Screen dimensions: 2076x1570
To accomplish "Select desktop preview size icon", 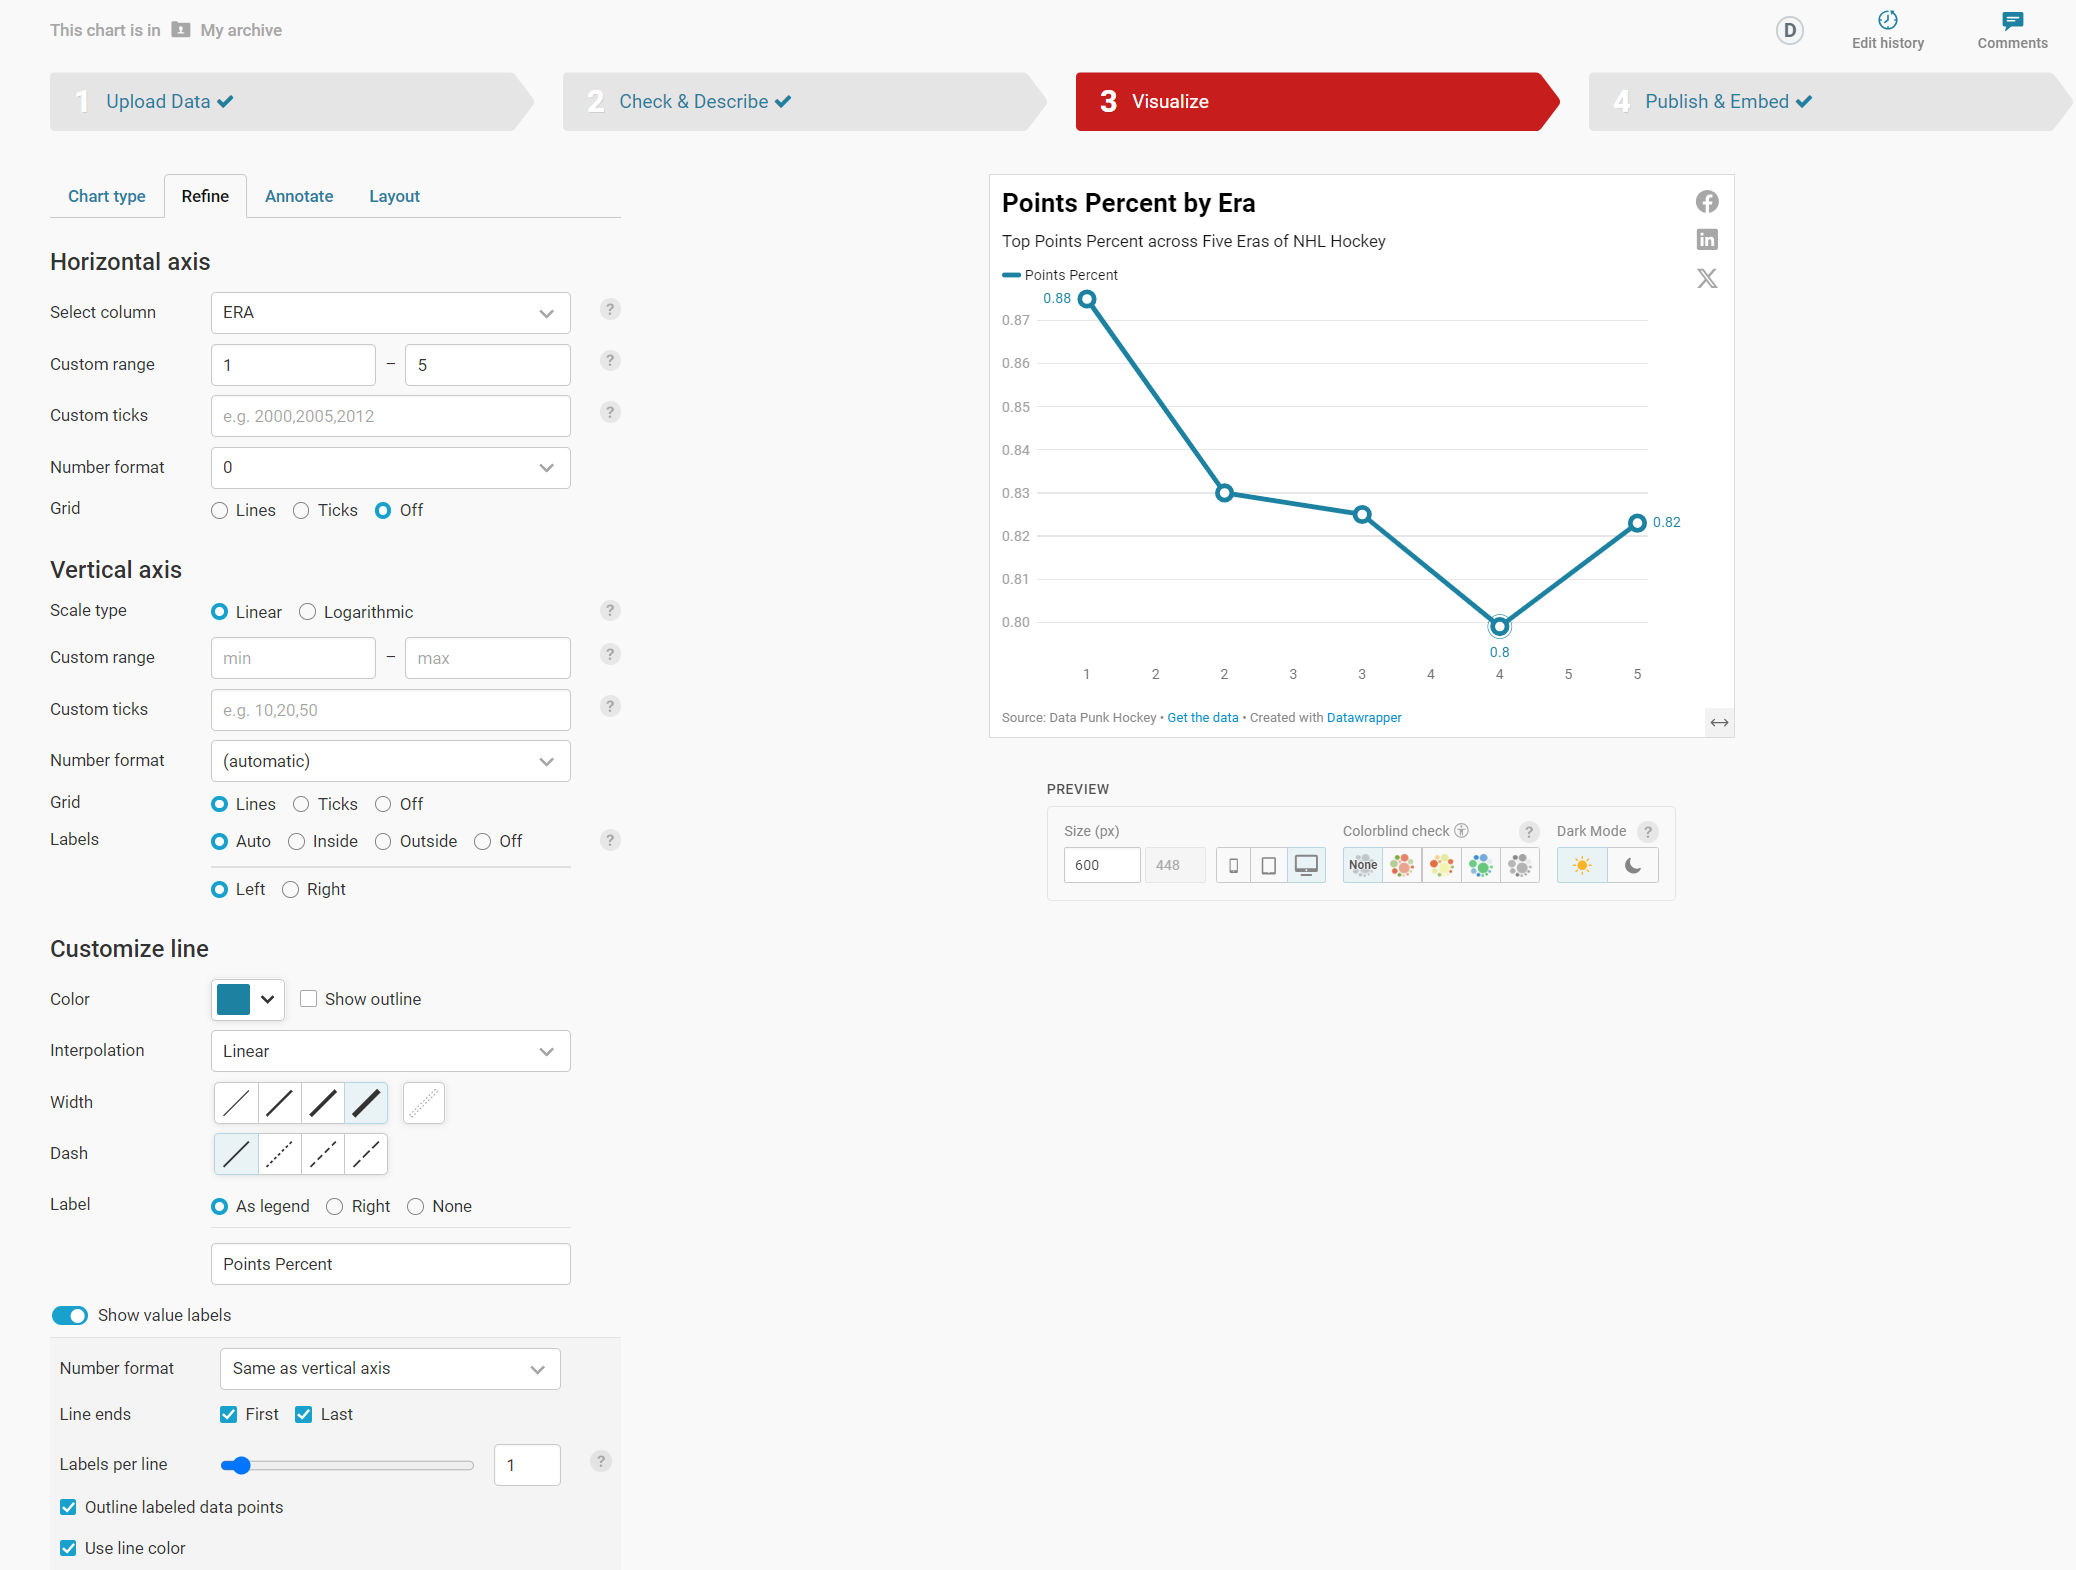I will [1306, 865].
